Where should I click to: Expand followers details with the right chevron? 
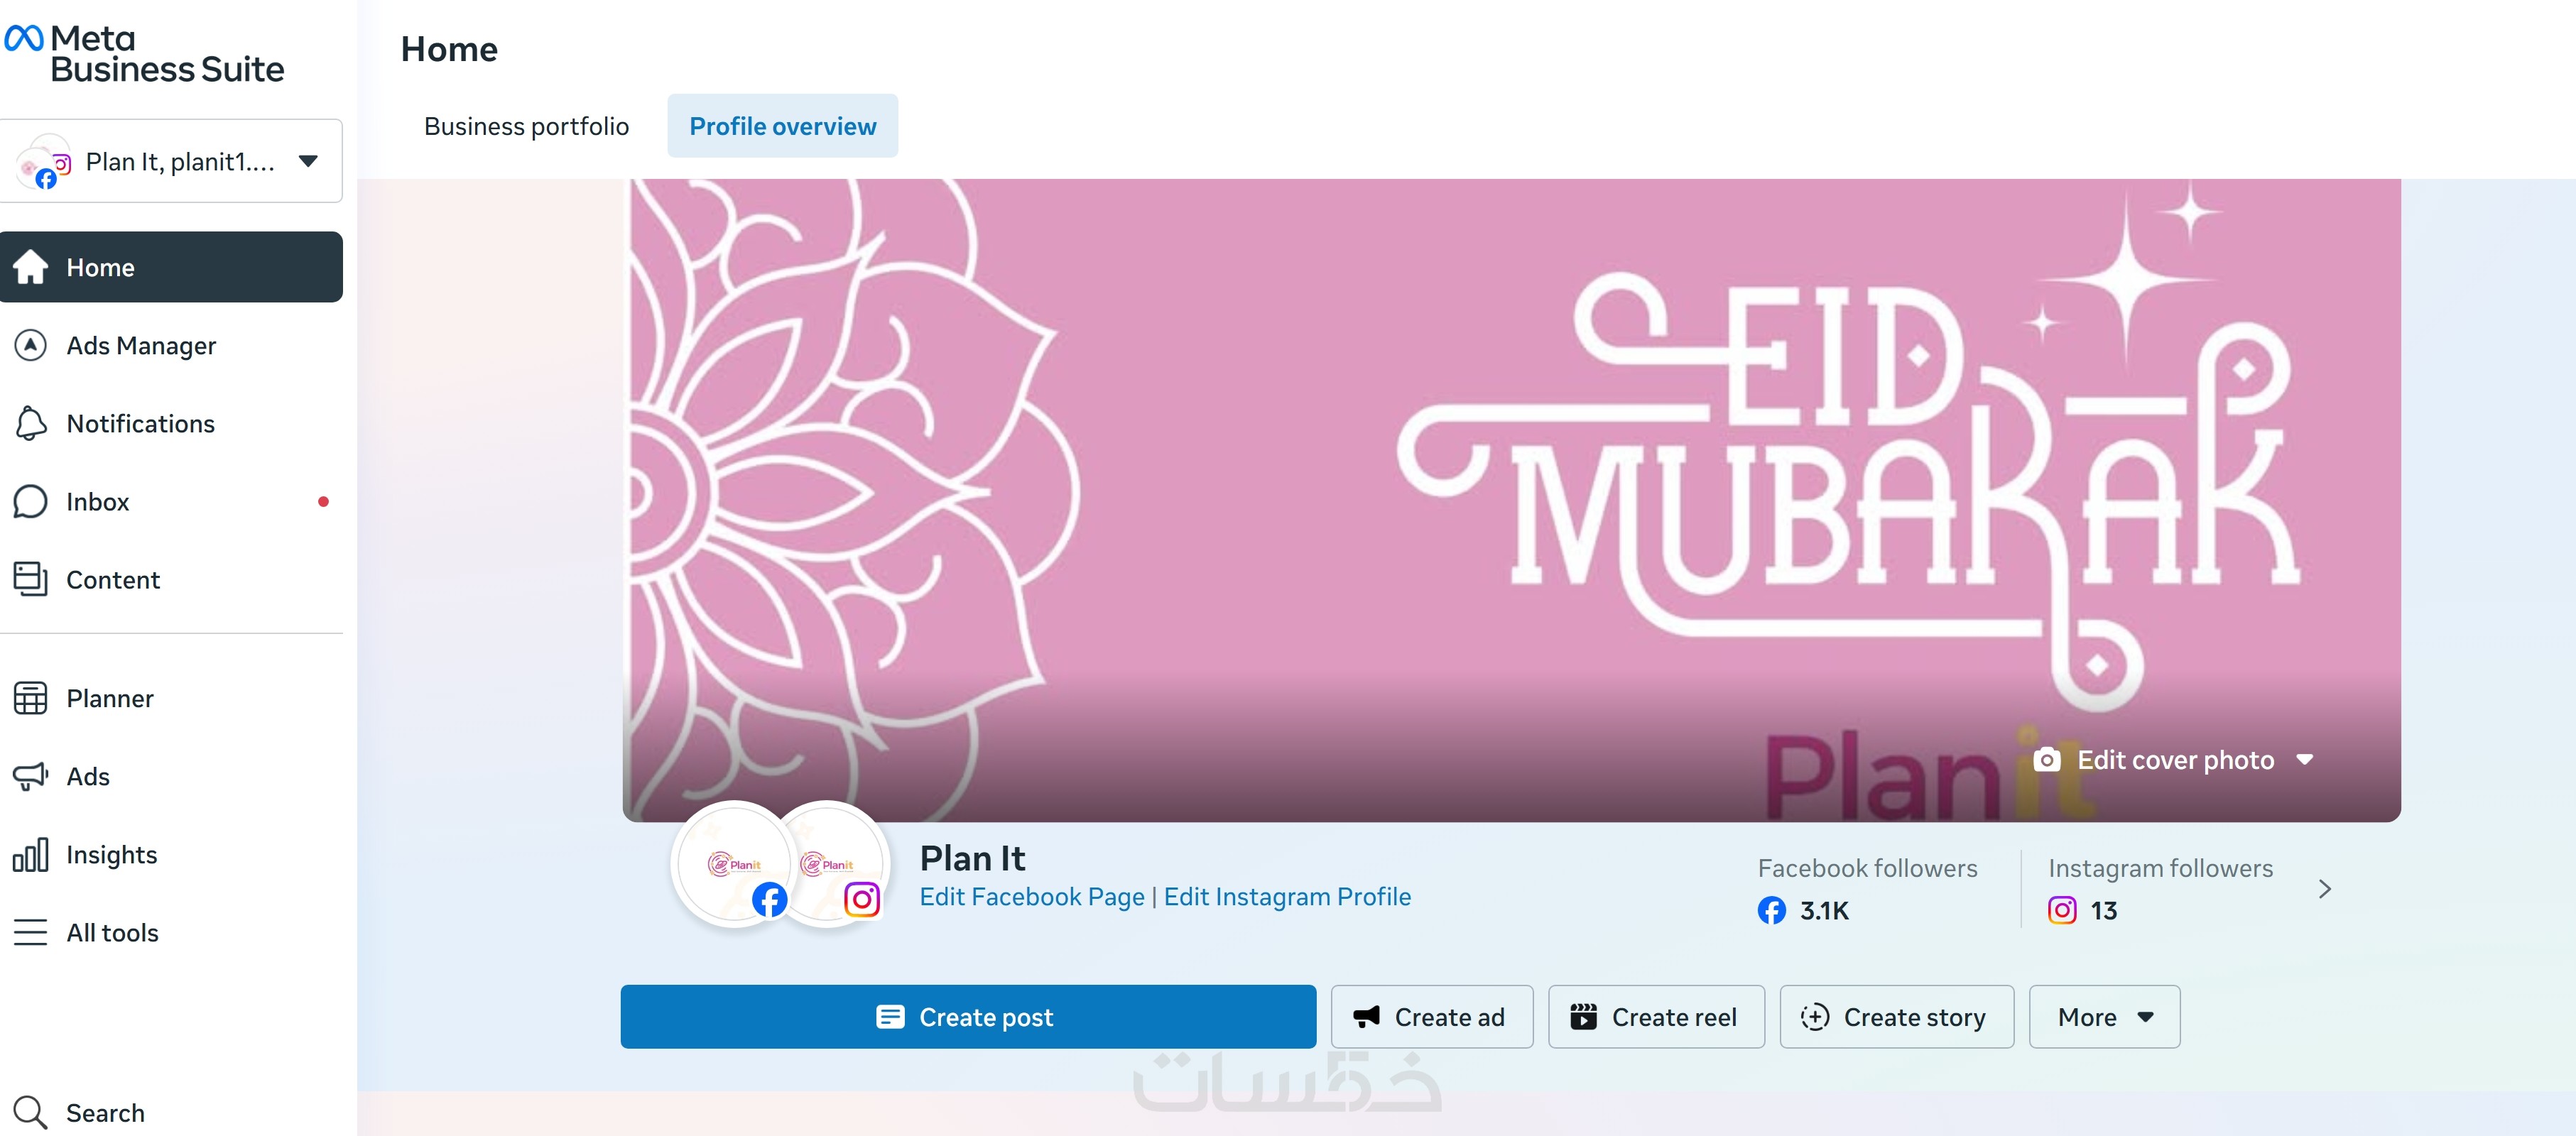2324,889
